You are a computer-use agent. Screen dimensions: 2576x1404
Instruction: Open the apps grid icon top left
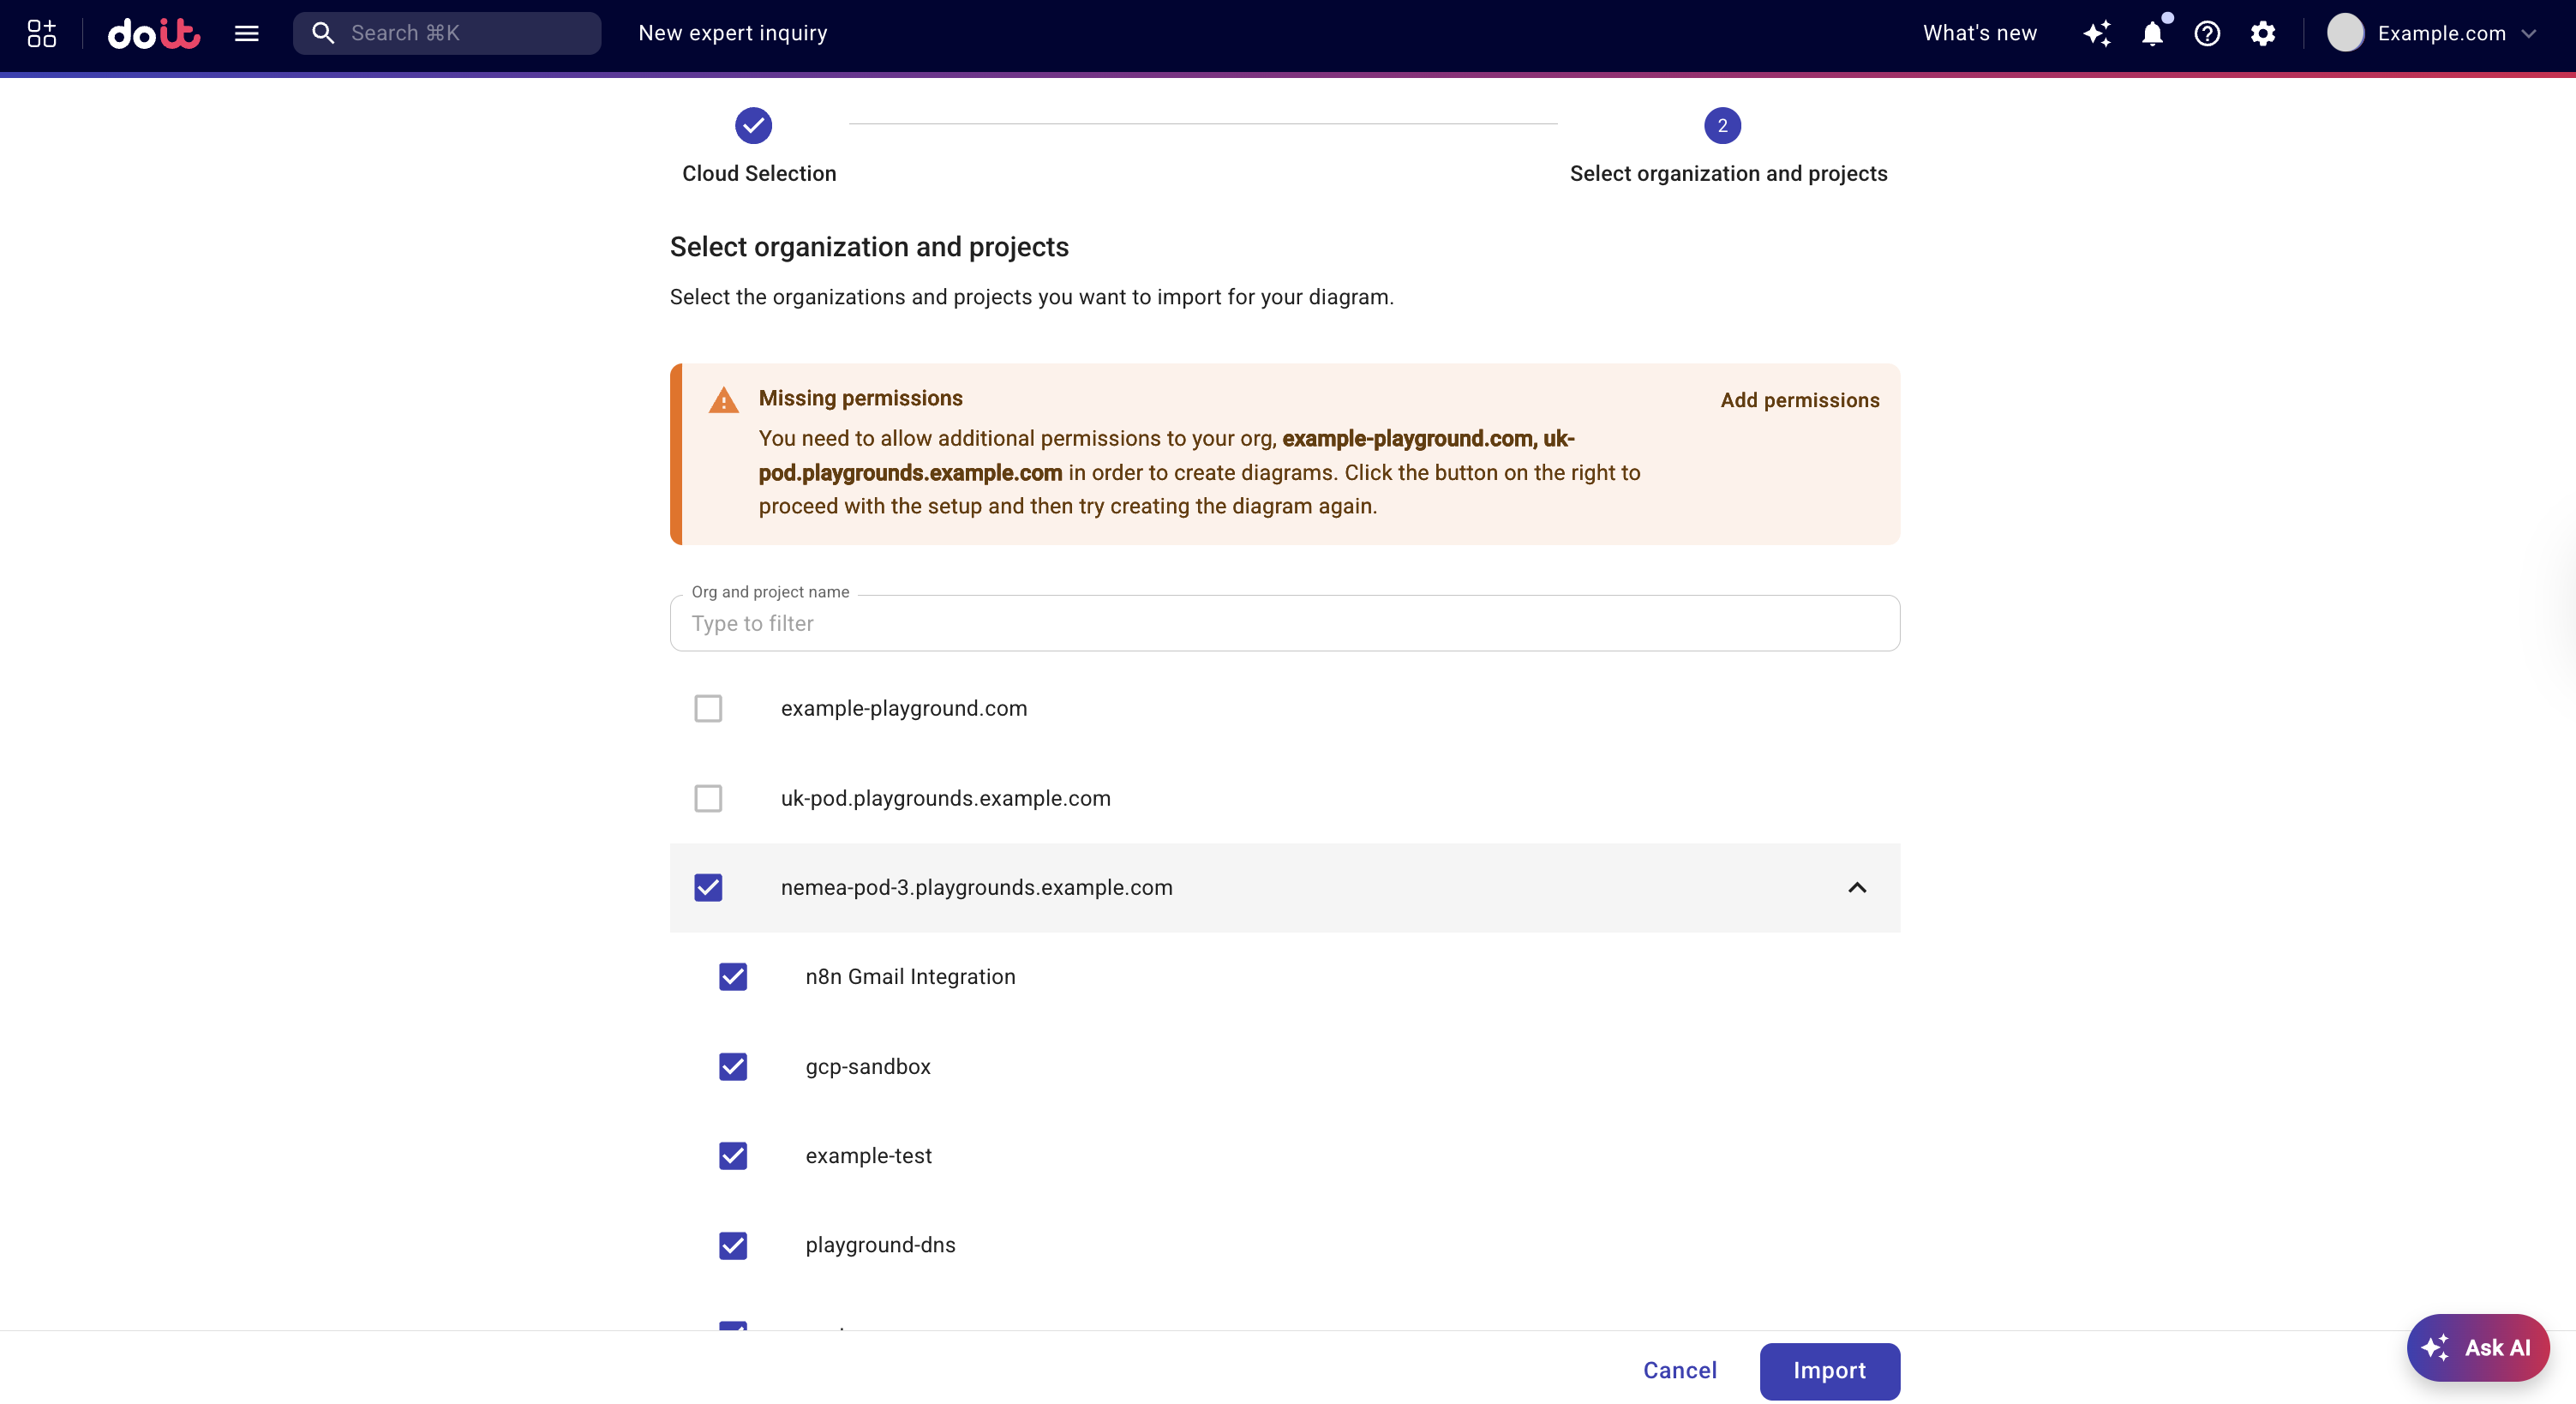(x=40, y=33)
